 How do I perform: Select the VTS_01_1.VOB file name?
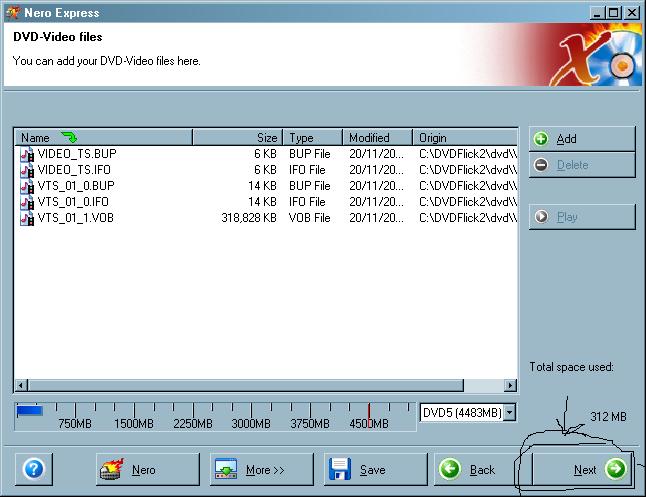(x=75, y=218)
